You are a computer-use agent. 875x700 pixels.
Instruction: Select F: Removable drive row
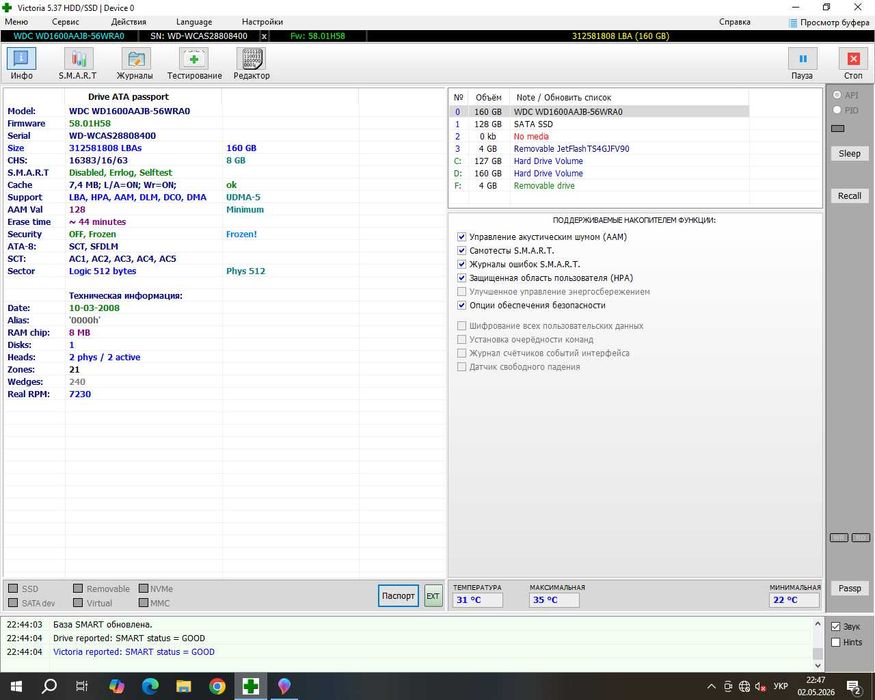pos(599,185)
